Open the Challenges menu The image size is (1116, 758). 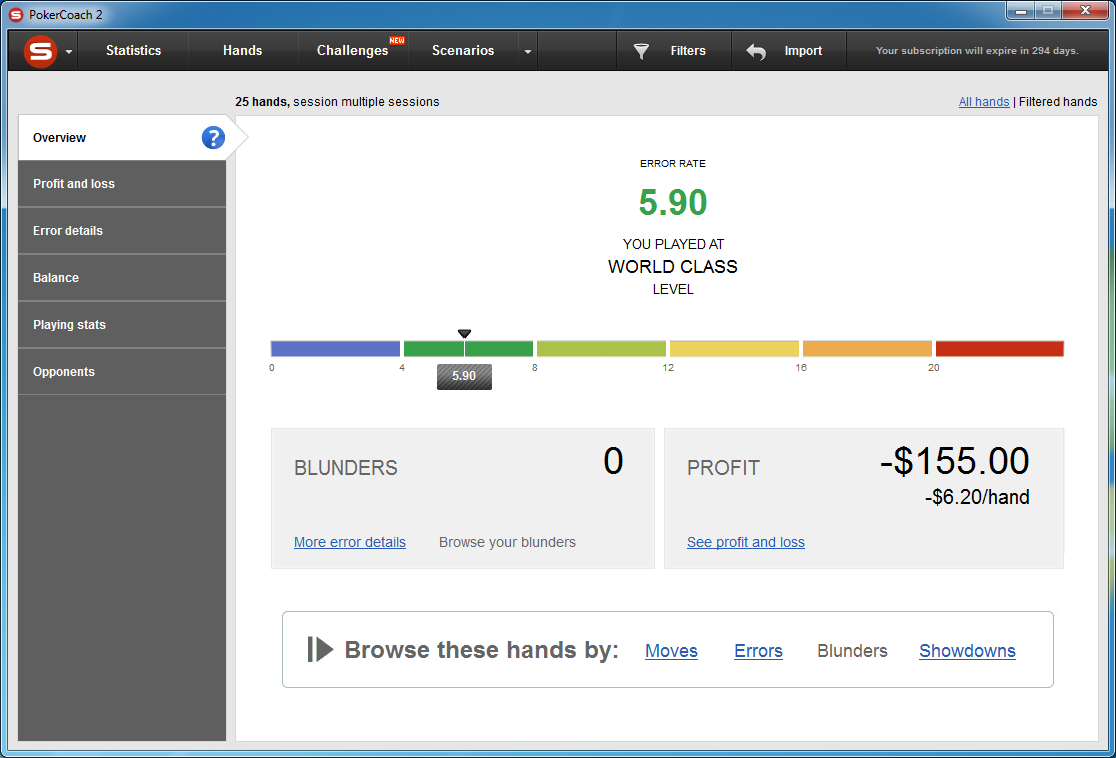pos(352,51)
